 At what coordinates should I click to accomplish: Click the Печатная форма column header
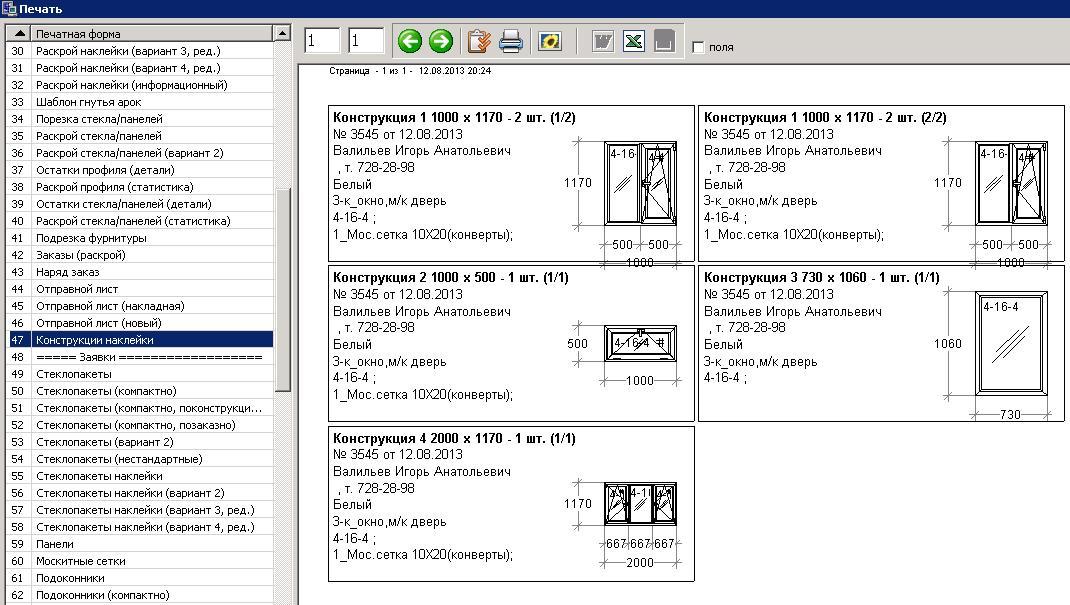pyautogui.click(x=152, y=33)
